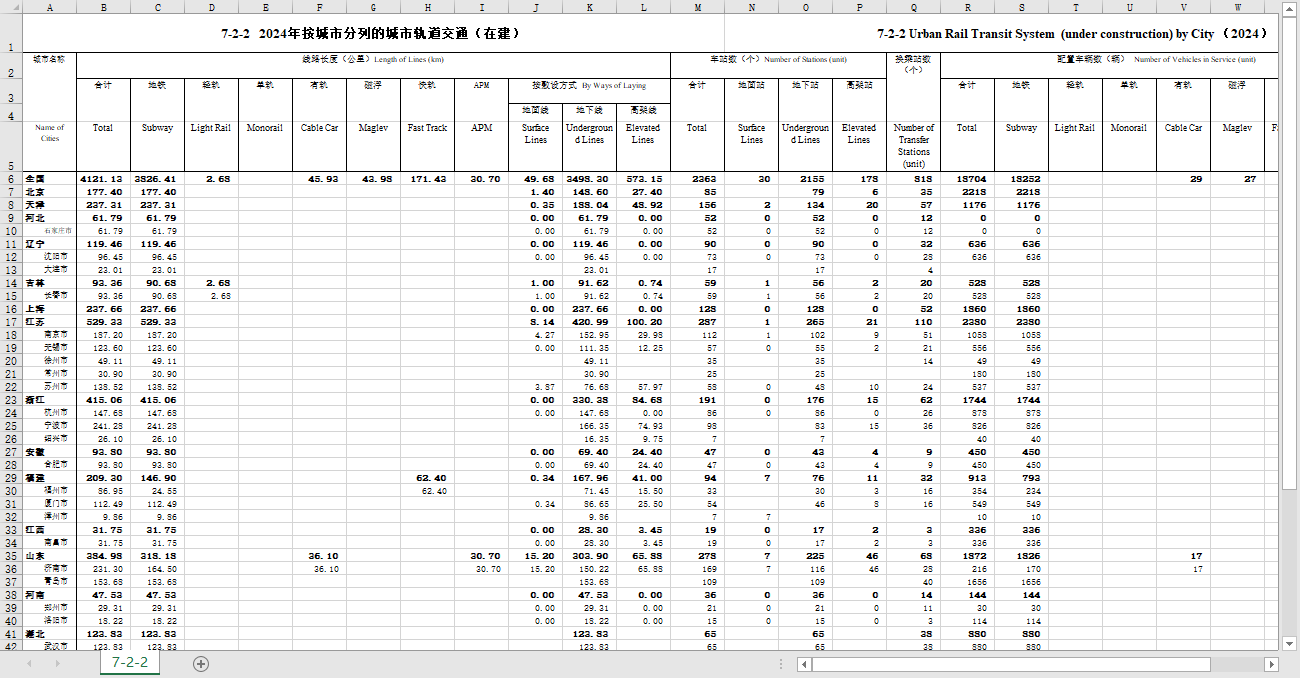Click the cell showing 3498.30
This screenshot has height=678, width=1300.
click(589, 179)
